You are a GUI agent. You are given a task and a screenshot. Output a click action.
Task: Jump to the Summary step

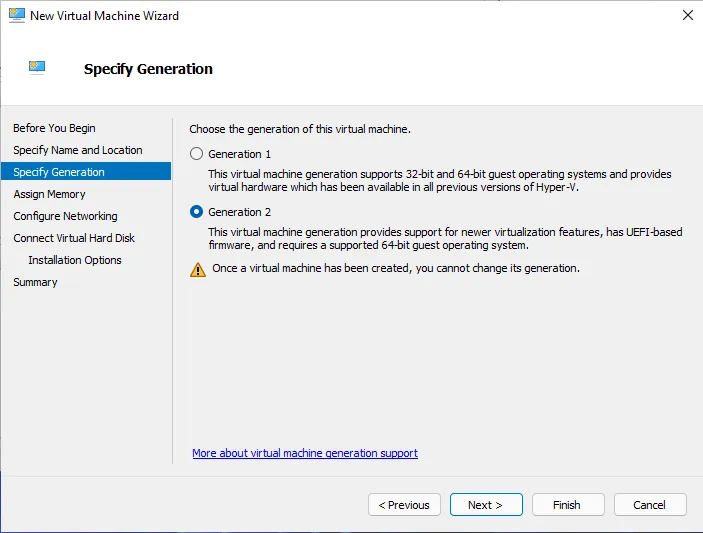point(35,282)
